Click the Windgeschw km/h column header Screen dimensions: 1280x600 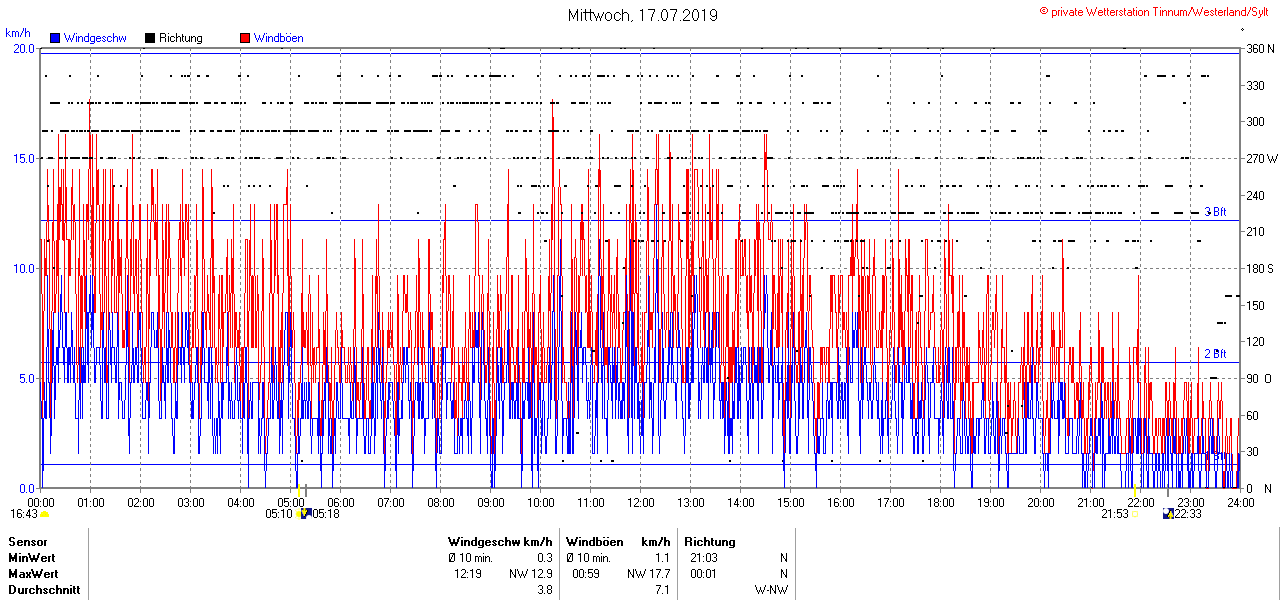point(500,542)
